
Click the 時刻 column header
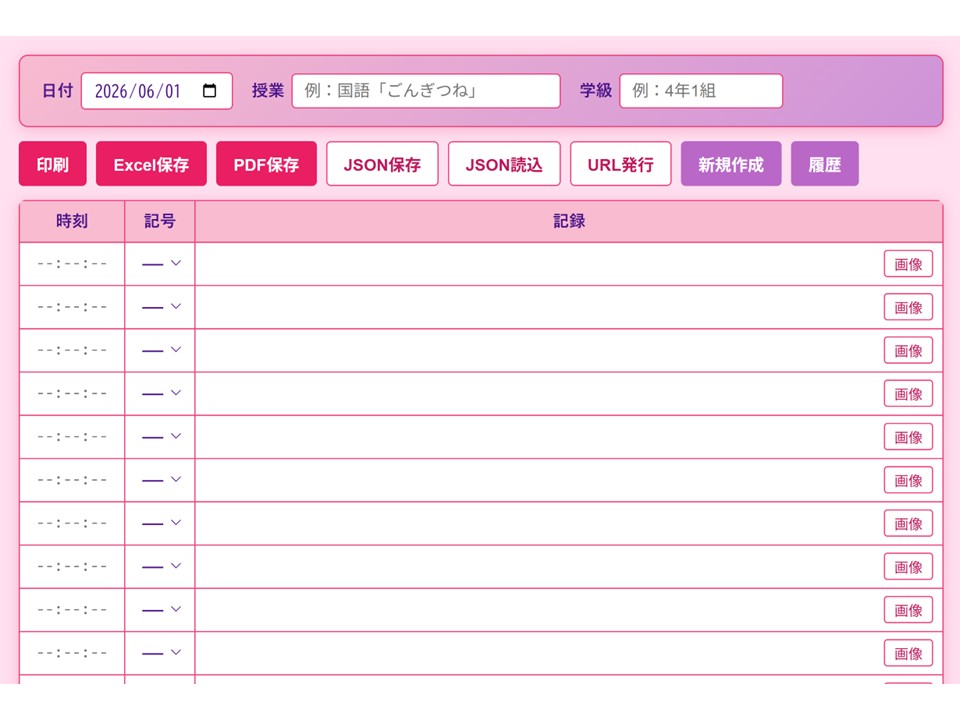pos(72,221)
